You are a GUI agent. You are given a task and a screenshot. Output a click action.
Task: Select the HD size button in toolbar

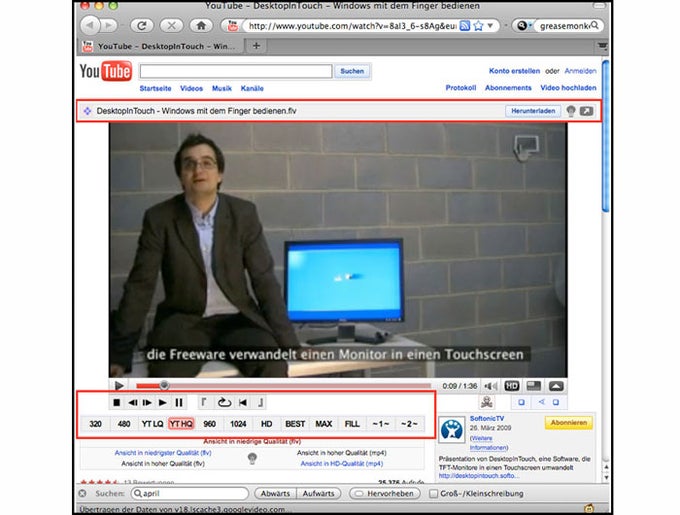point(266,424)
